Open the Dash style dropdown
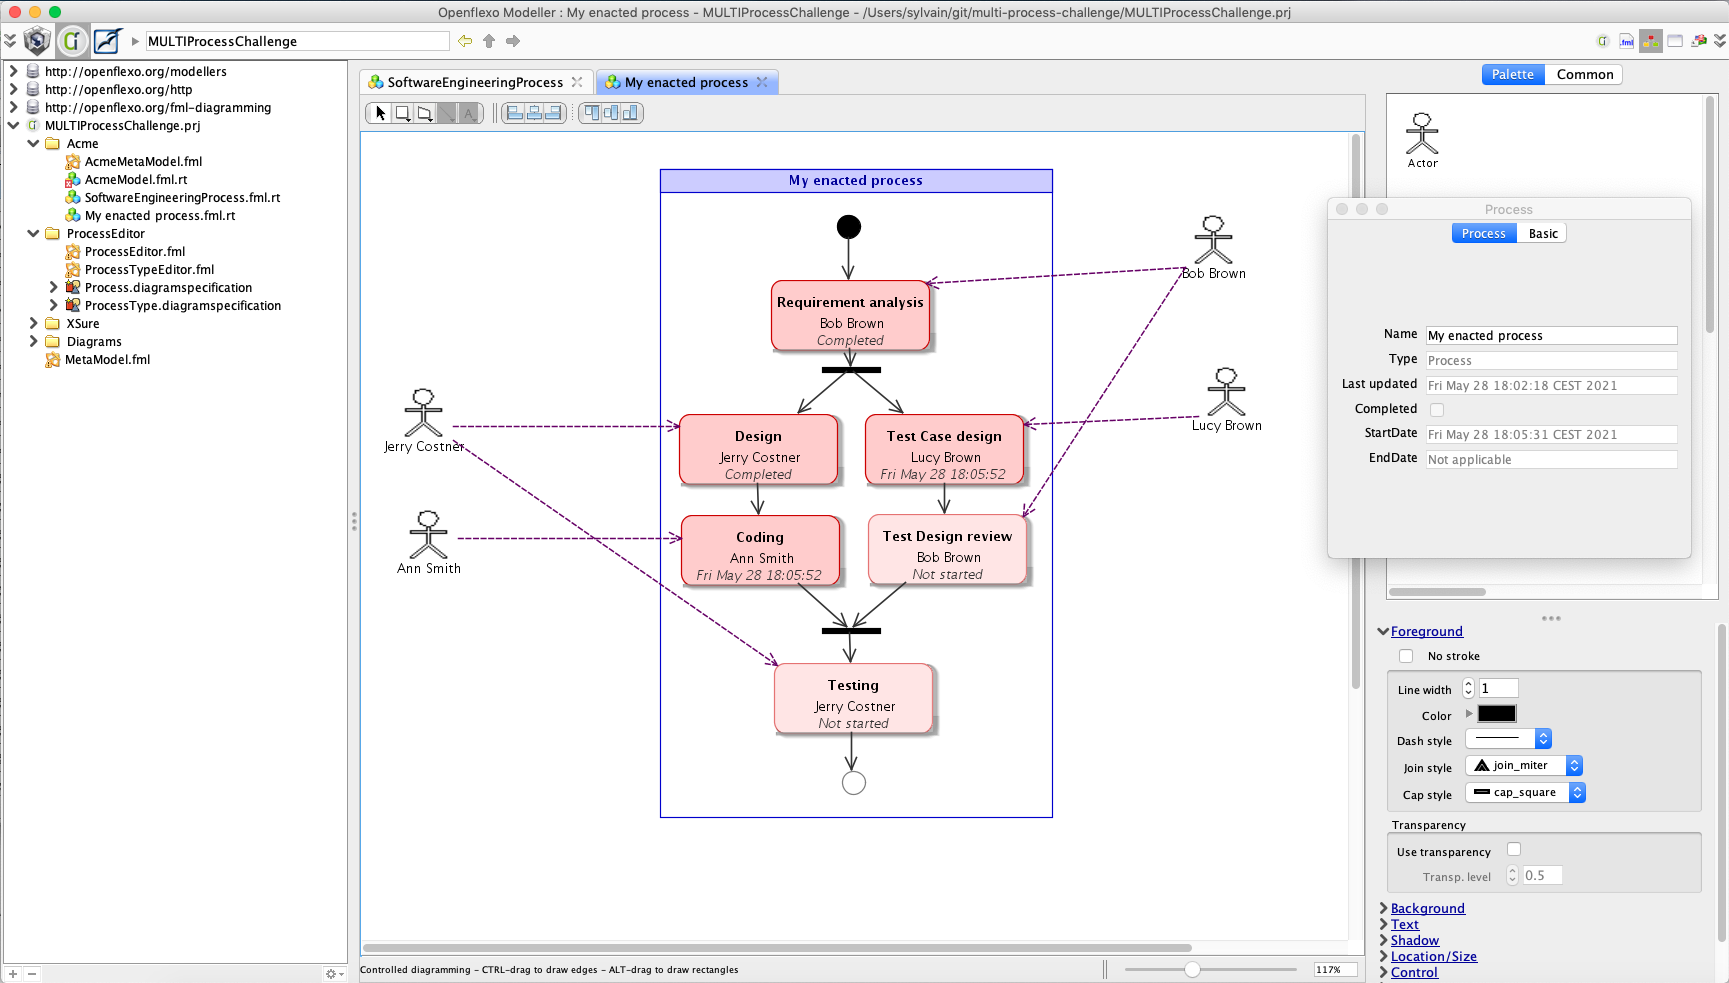The width and height of the screenshot is (1729, 983). 1508,739
